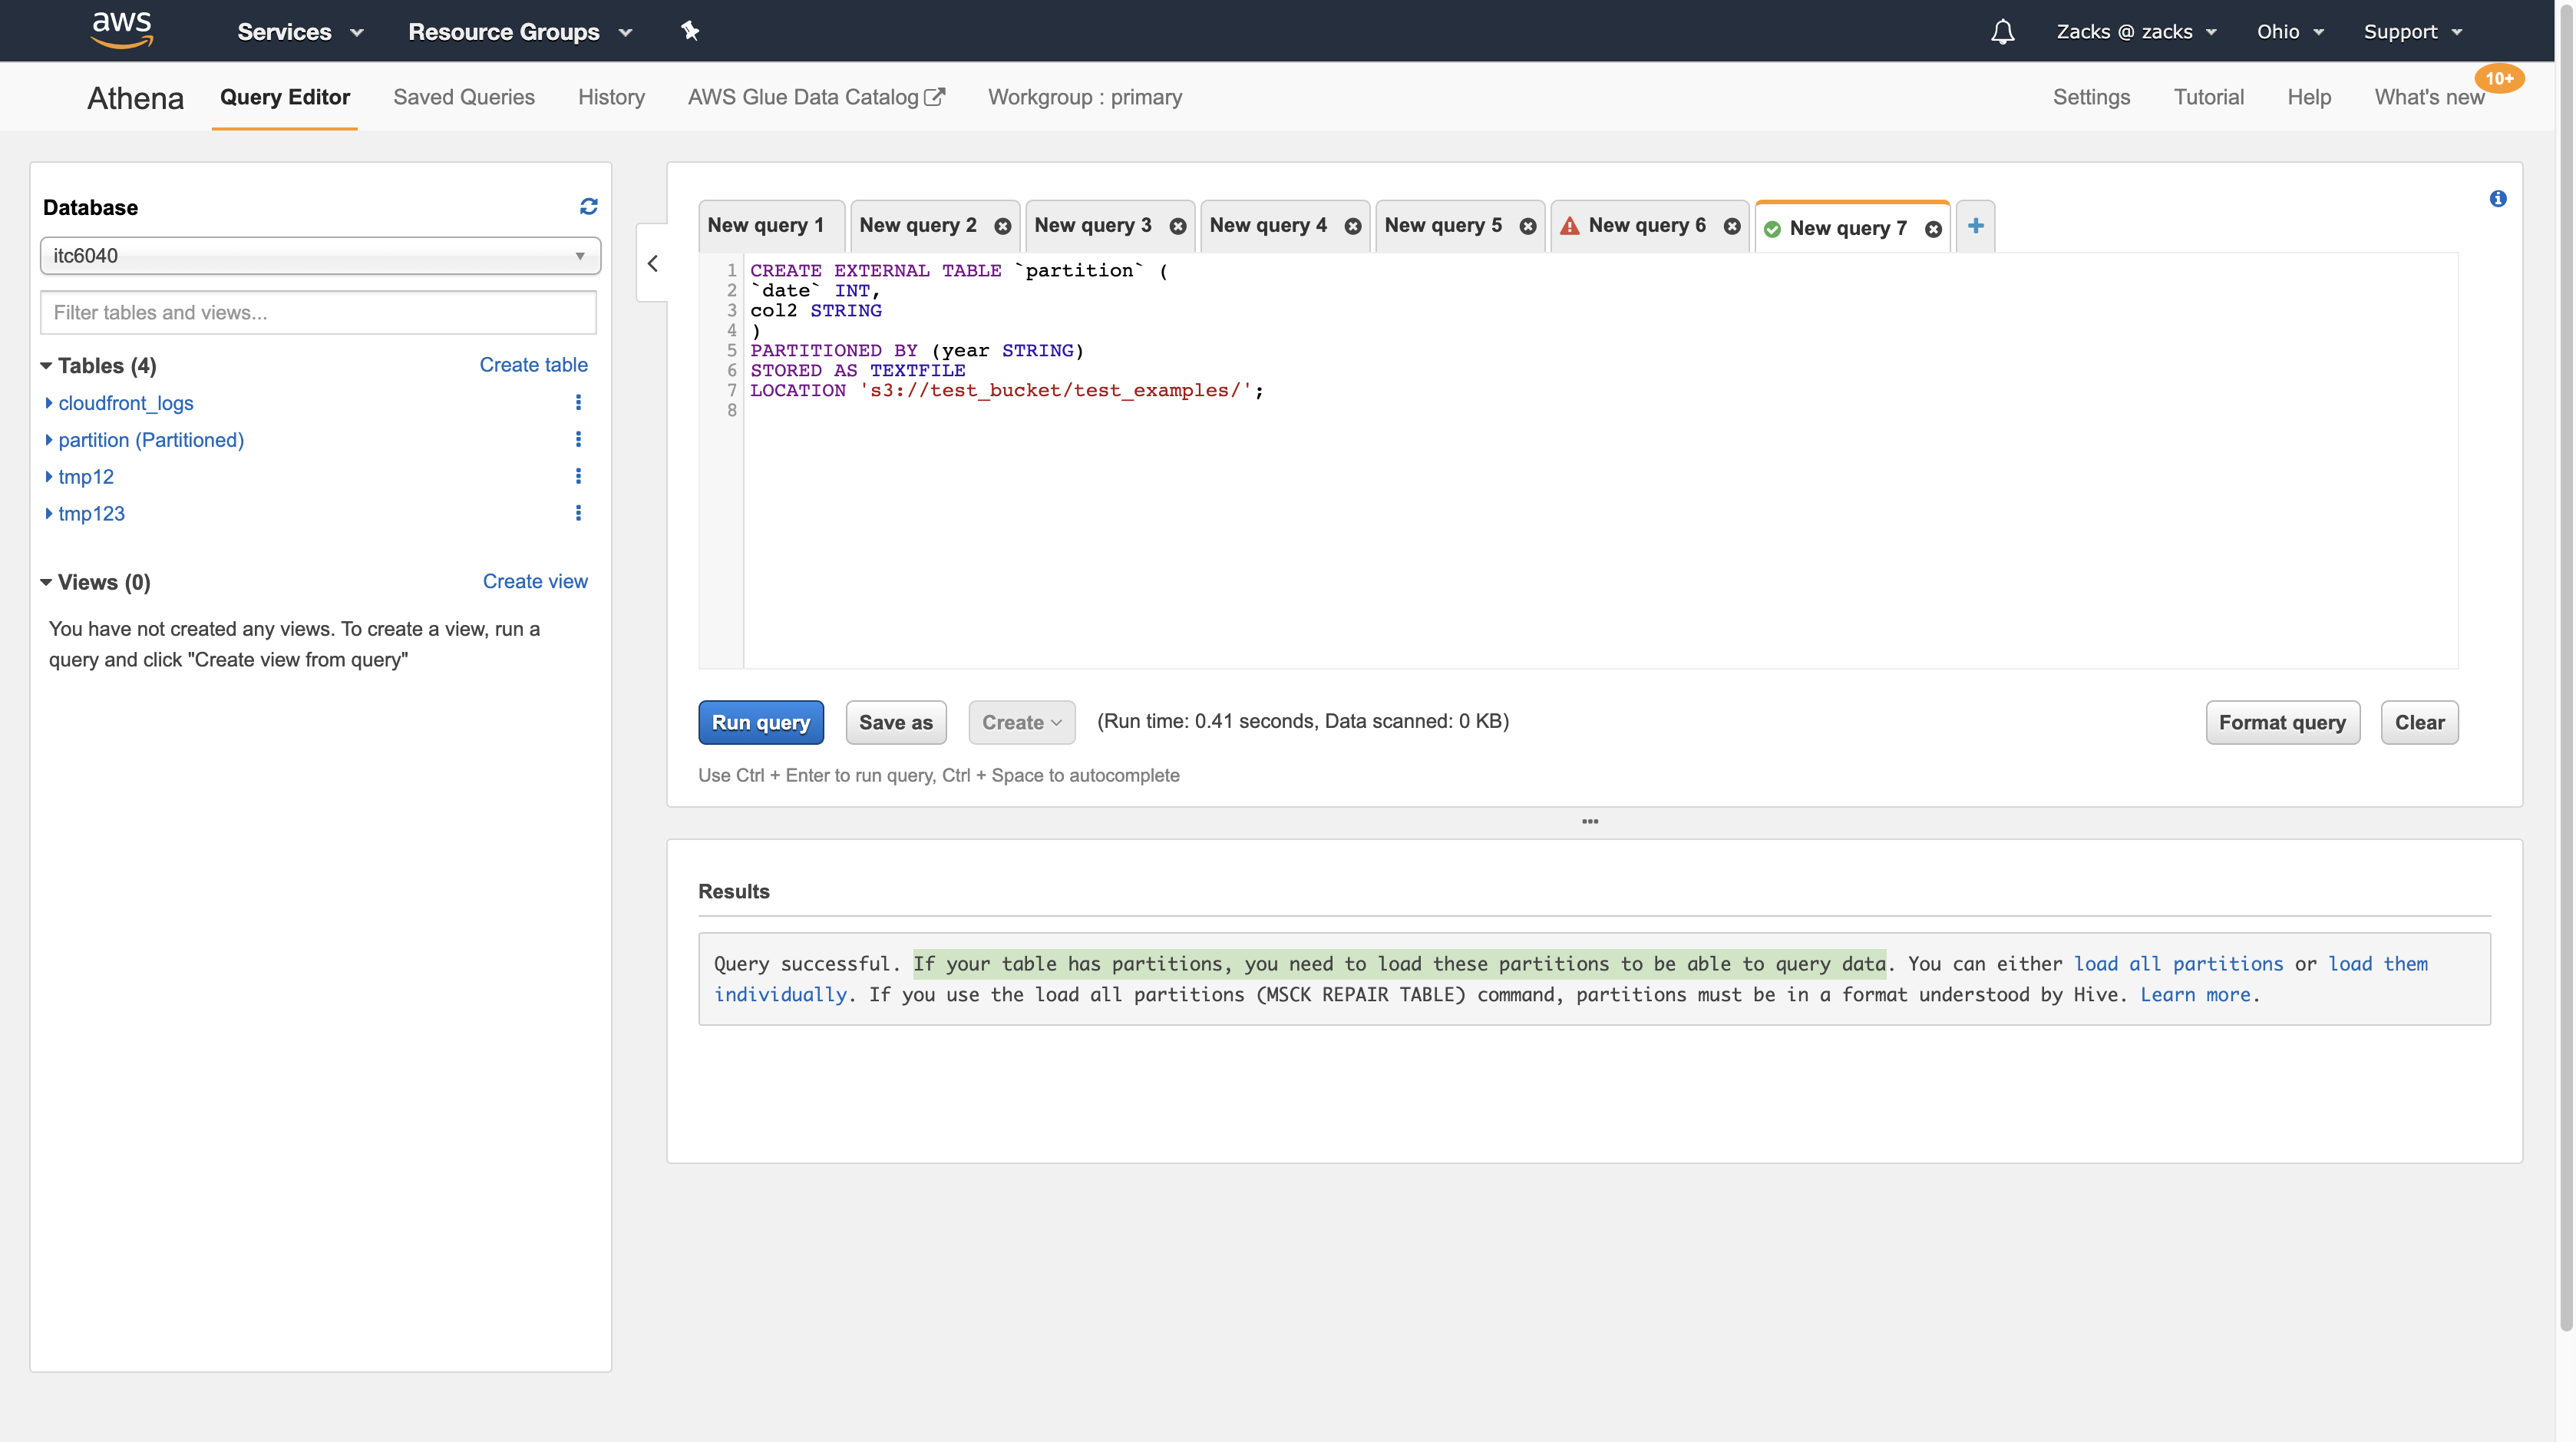Viewport: 2576px width, 1442px height.
Task: Close the New query 6 tab
Action: pos(1732,226)
